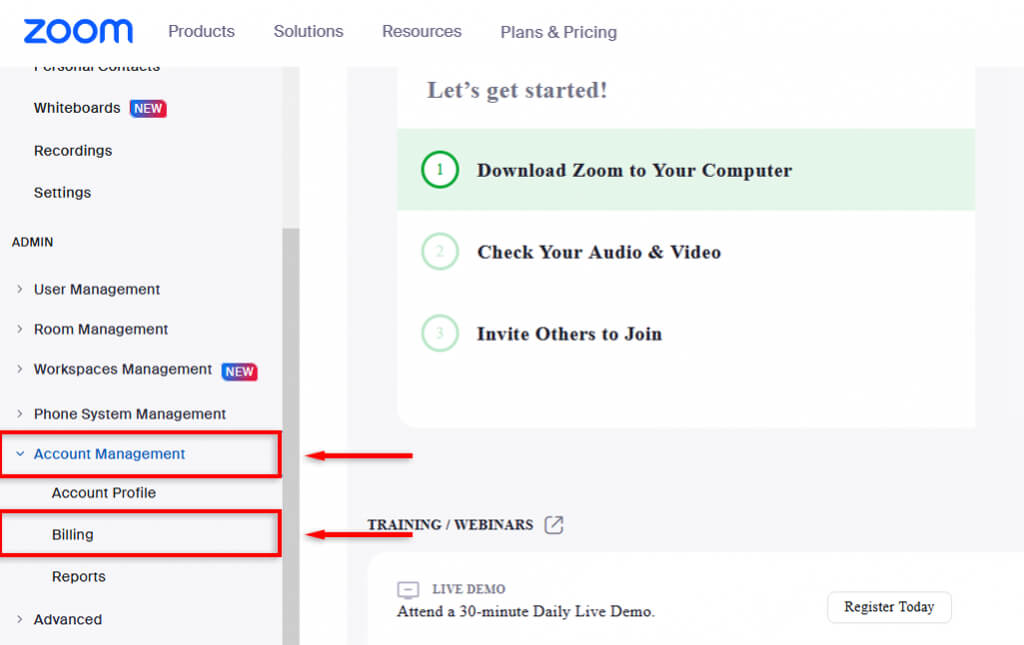Open the Training / Webinars external link icon
1024x645 pixels.
tap(554, 525)
